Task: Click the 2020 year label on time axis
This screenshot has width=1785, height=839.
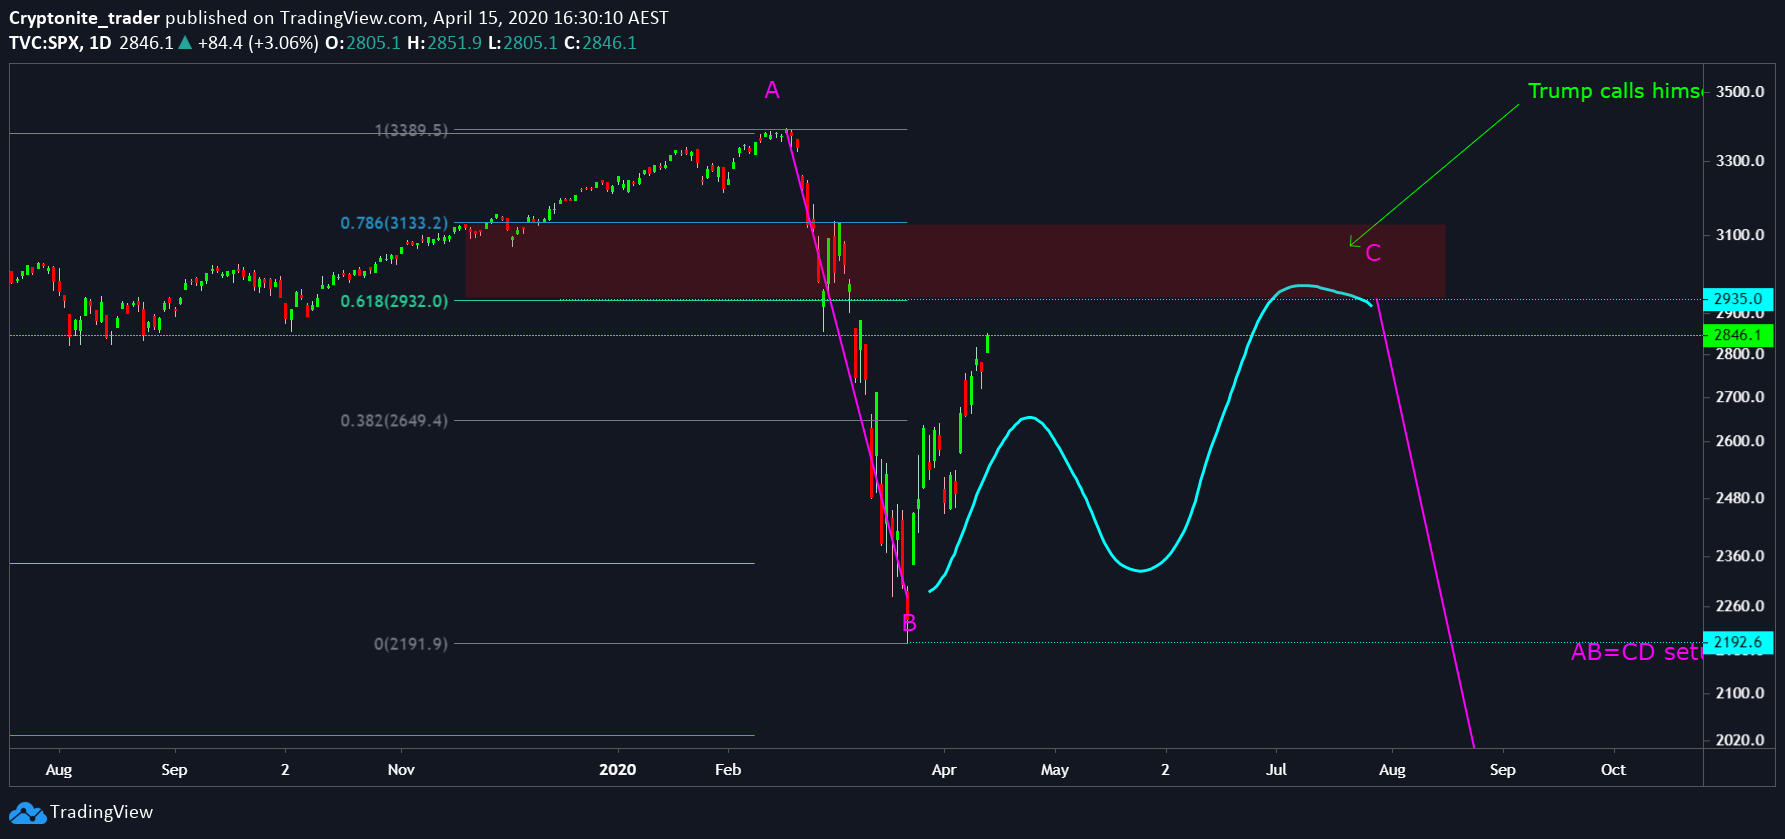Action: 618,770
